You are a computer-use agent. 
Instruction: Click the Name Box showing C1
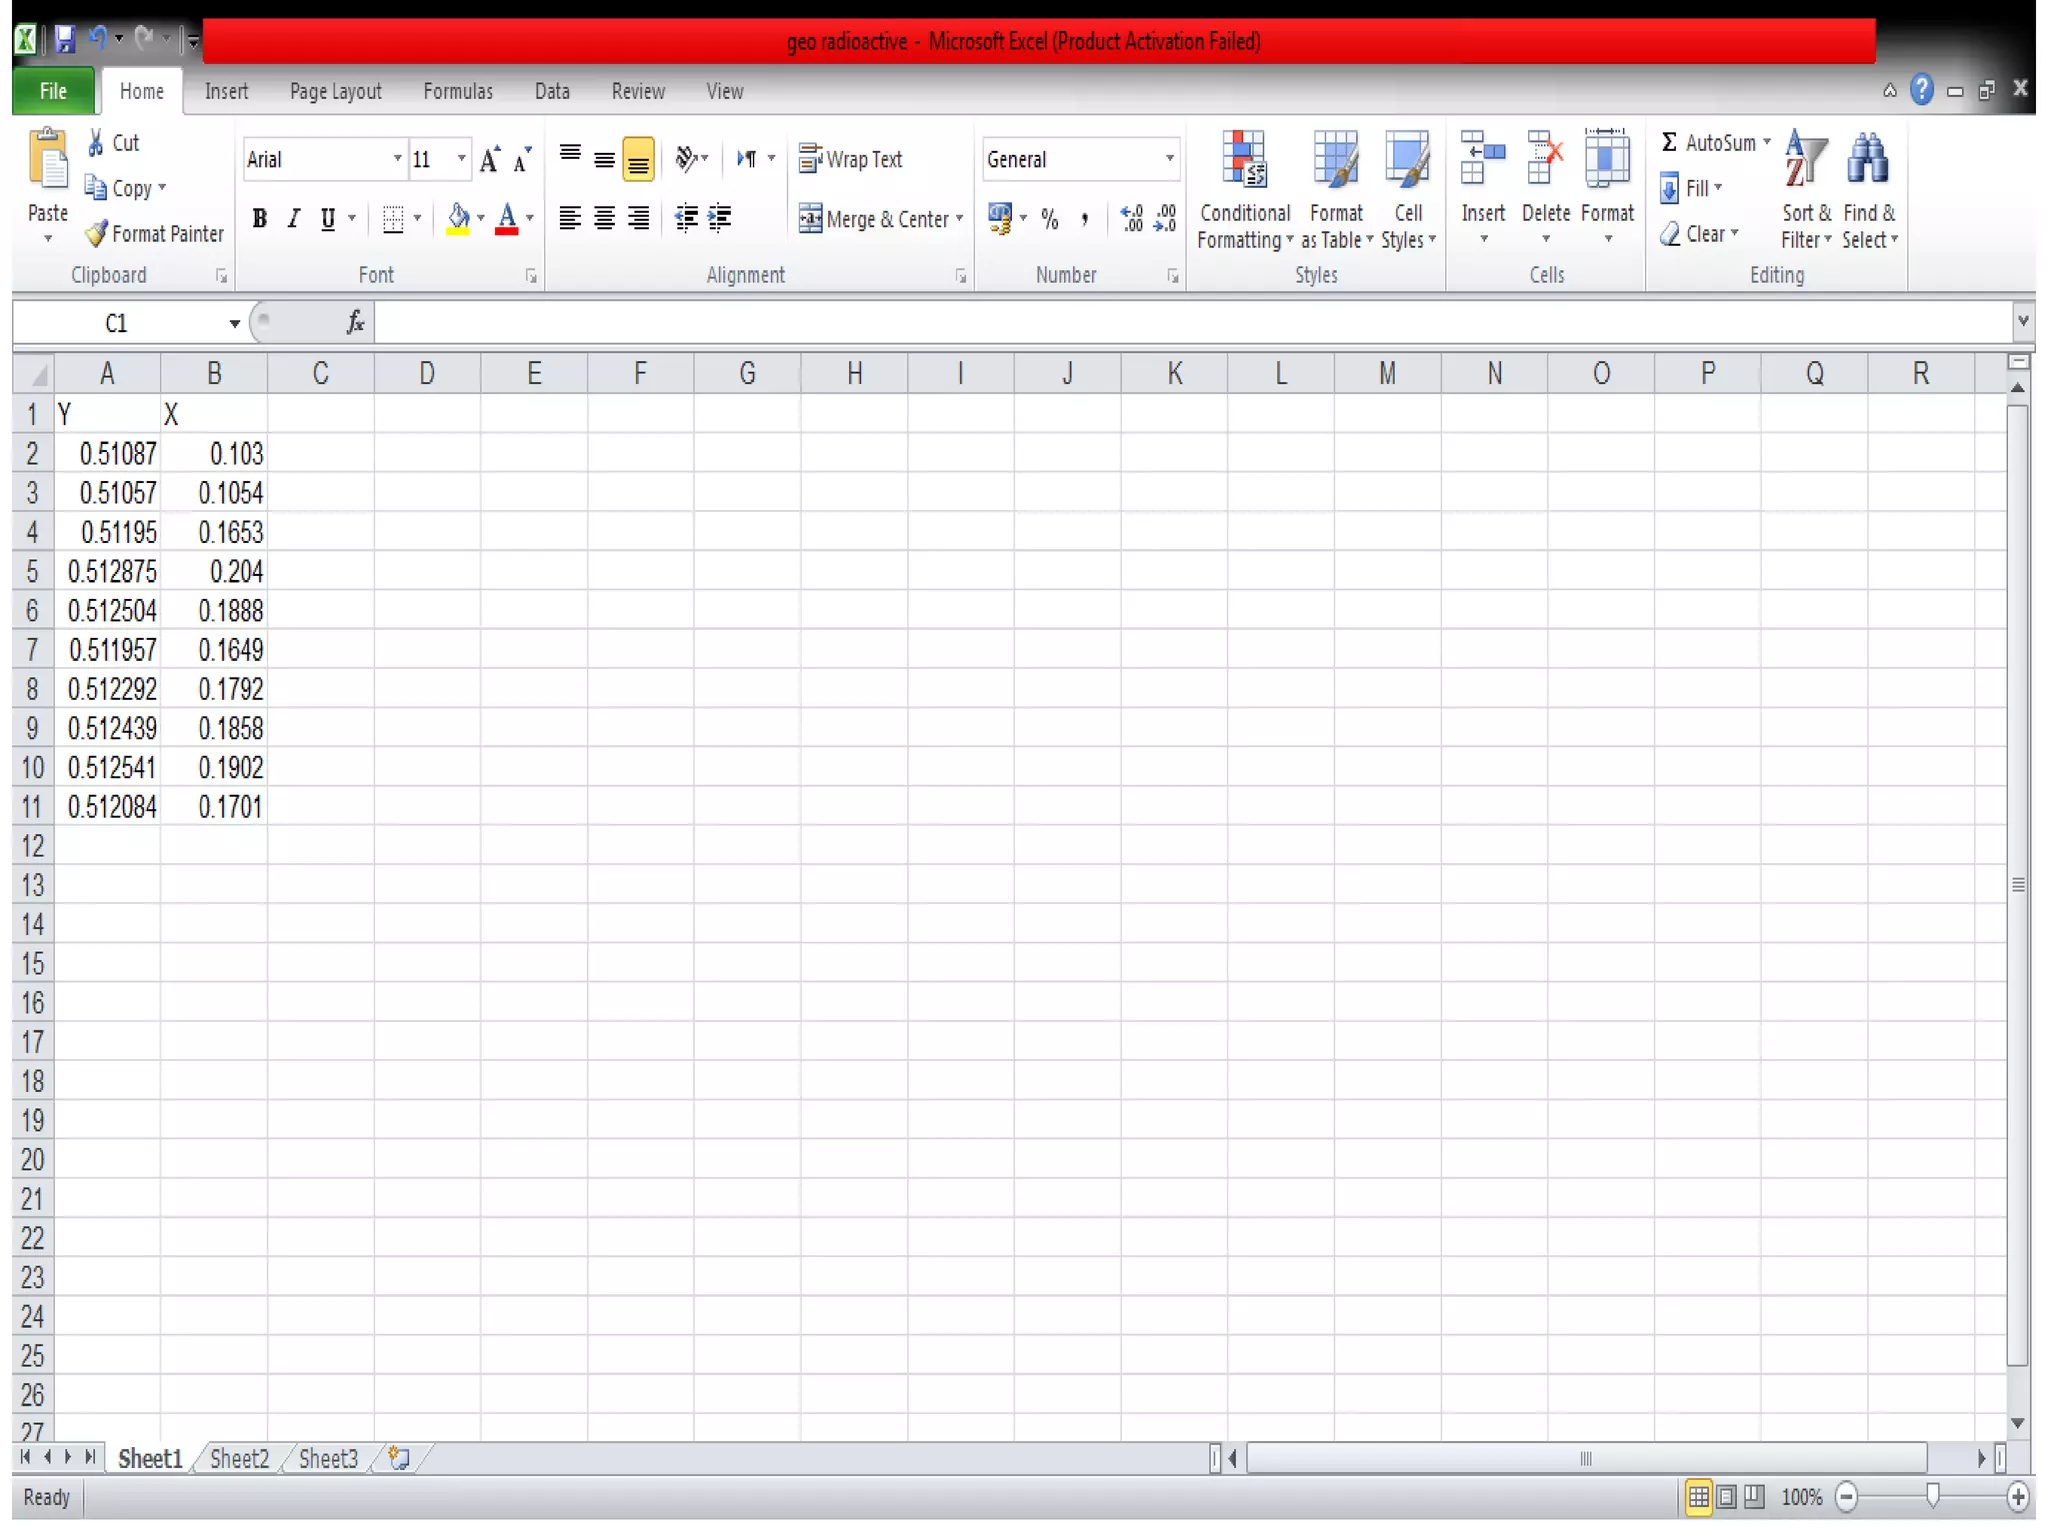pyautogui.click(x=118, y=323)
